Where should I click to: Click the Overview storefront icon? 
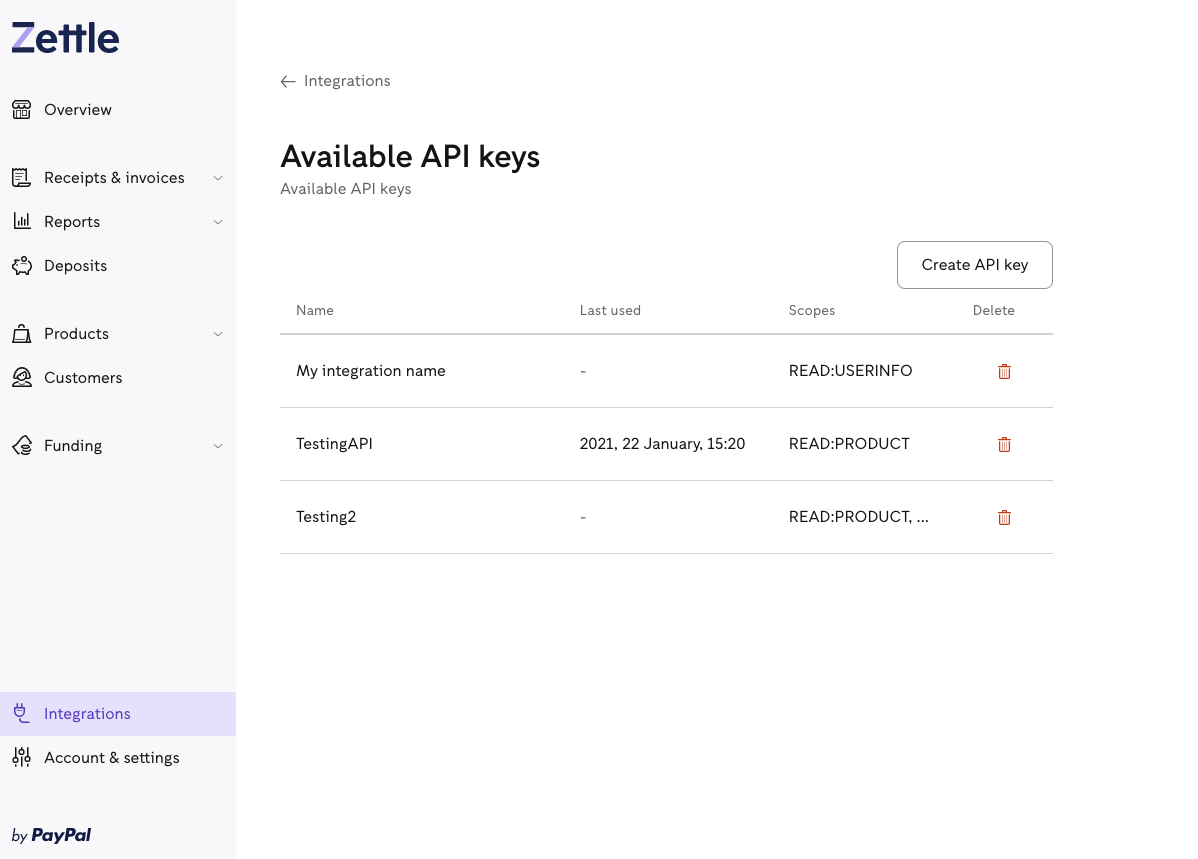coord(21,110)
